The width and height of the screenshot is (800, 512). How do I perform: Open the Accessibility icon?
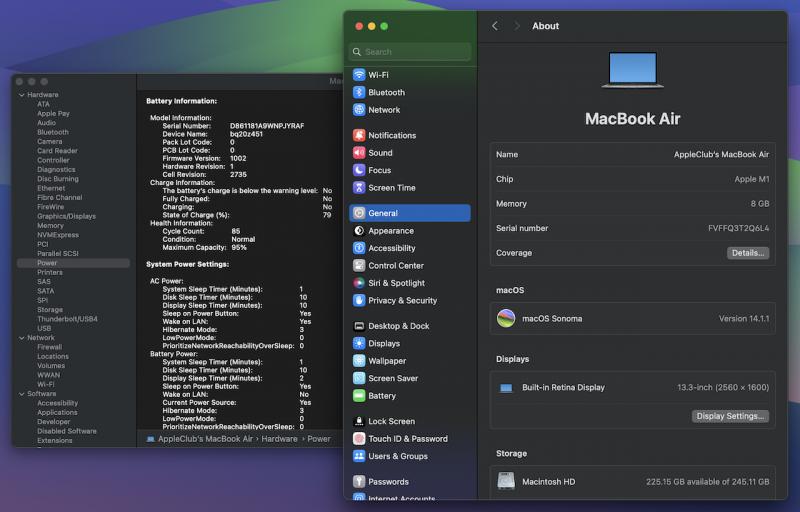(x=359, y=248)
